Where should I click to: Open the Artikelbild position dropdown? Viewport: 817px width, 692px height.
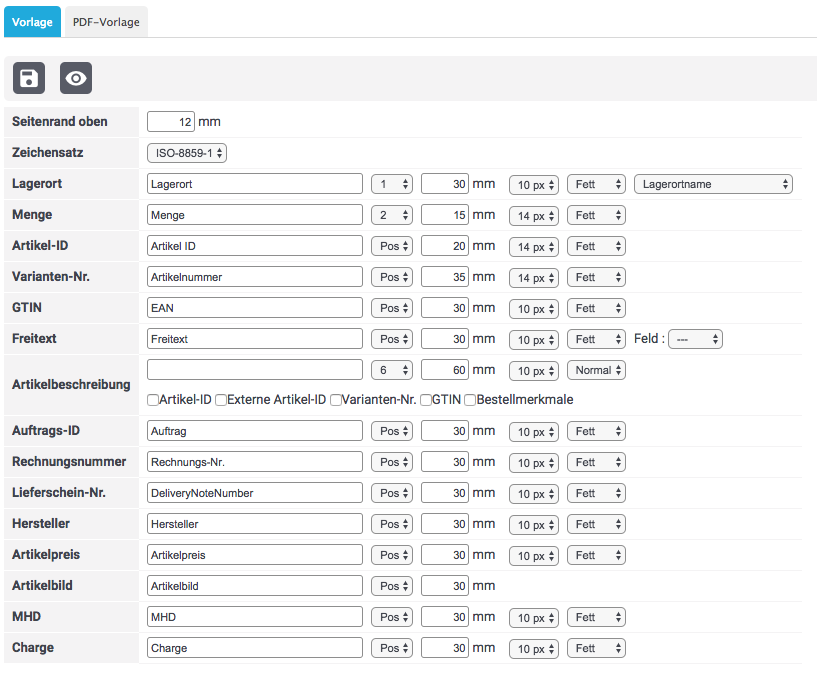coord(391,586)
